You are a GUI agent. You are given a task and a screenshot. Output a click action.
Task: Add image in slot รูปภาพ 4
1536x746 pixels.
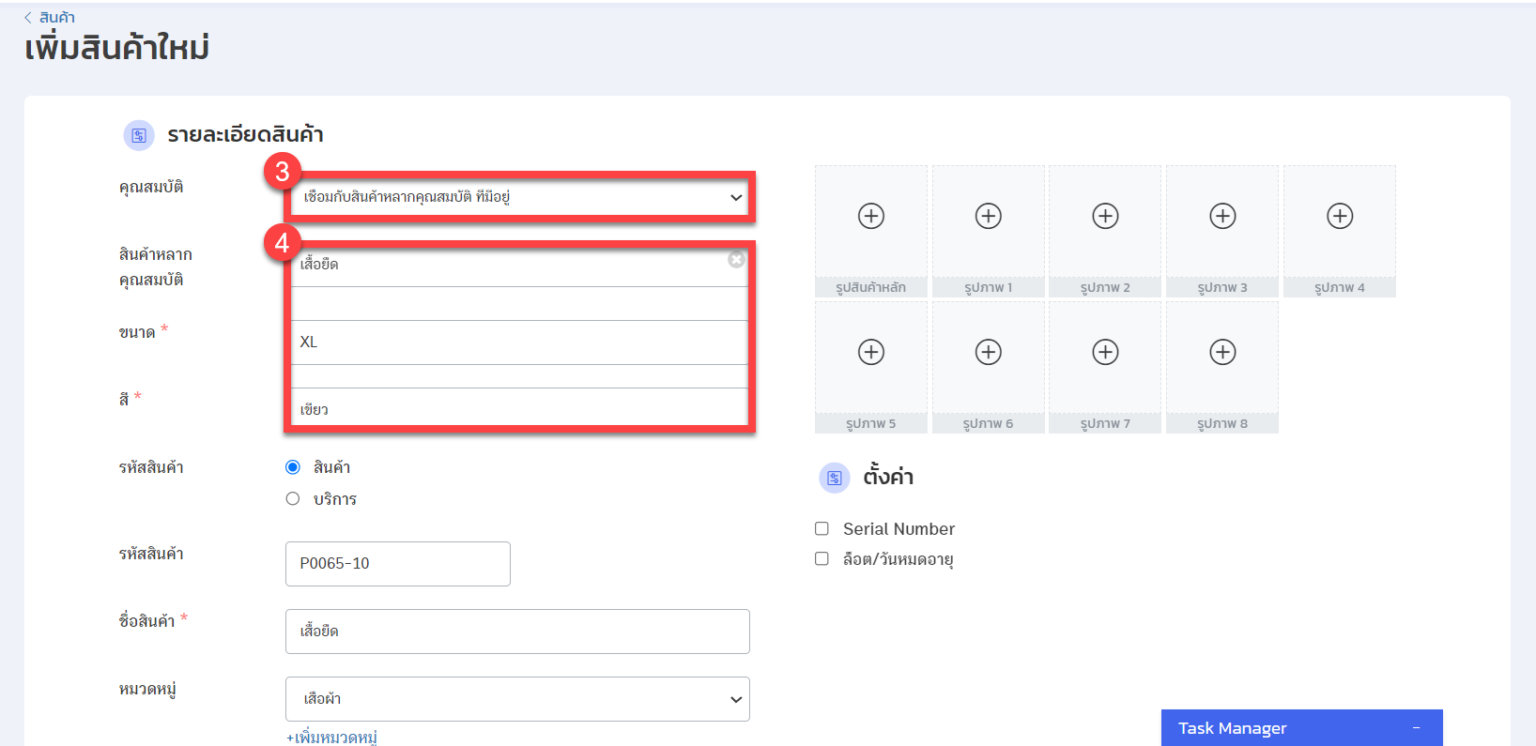tap(1339, 216)
